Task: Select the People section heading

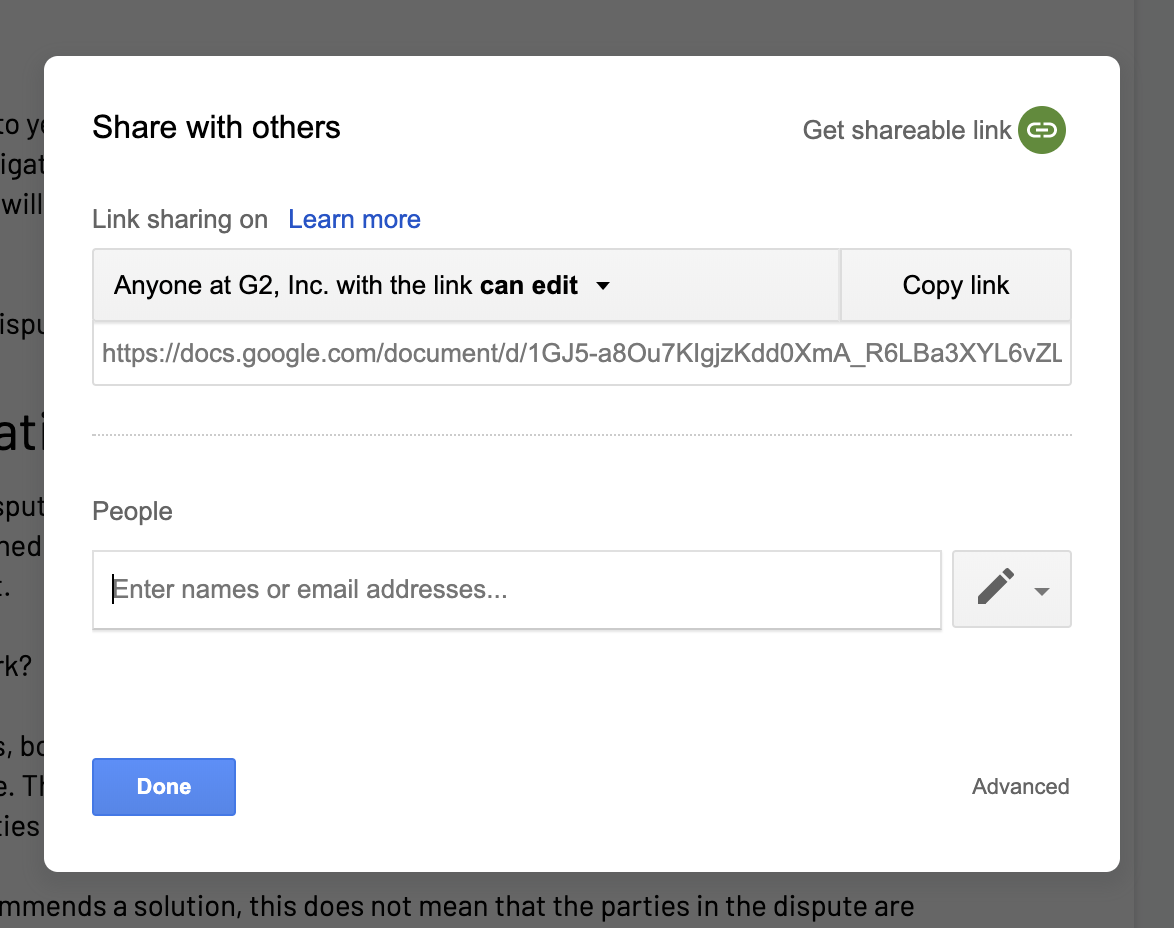Action: pyautogui.click(x=132, y=511)
